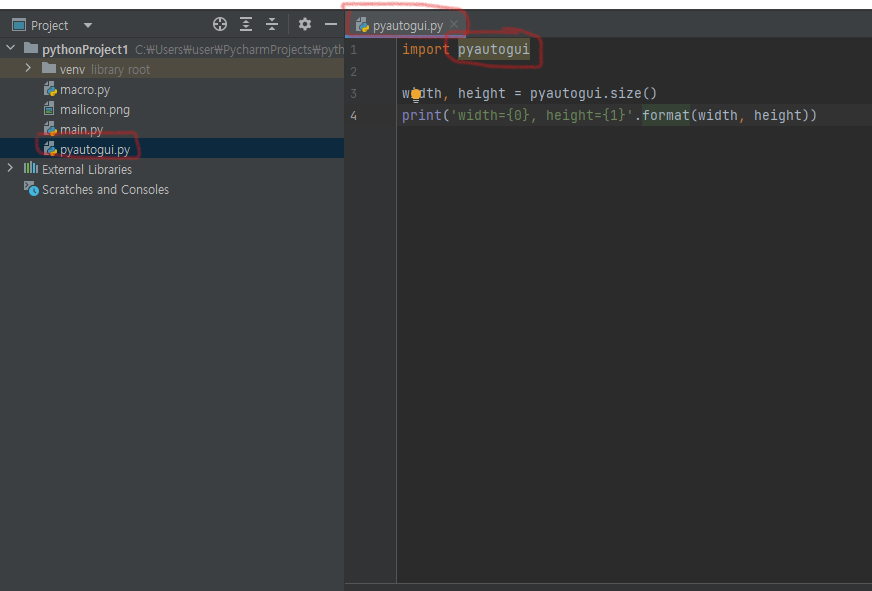Hide the Project panel with minus icon
The height and width of the screenshot is (591, 872).
point(331,24)
